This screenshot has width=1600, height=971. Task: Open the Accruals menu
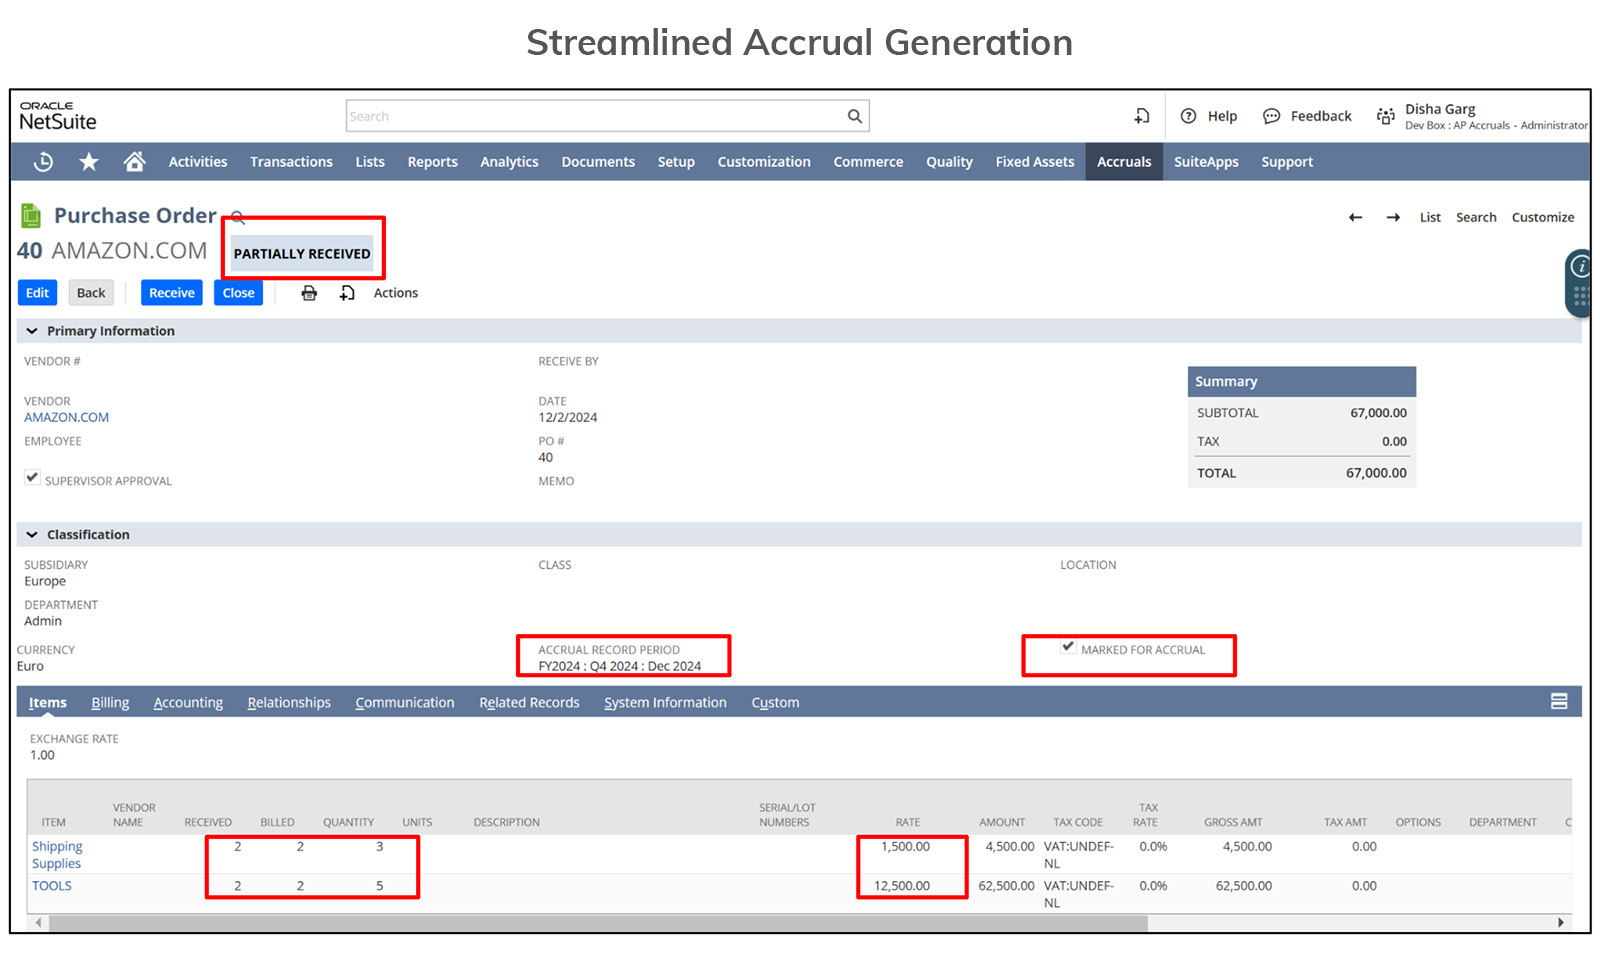click(x=1124, y=162)
